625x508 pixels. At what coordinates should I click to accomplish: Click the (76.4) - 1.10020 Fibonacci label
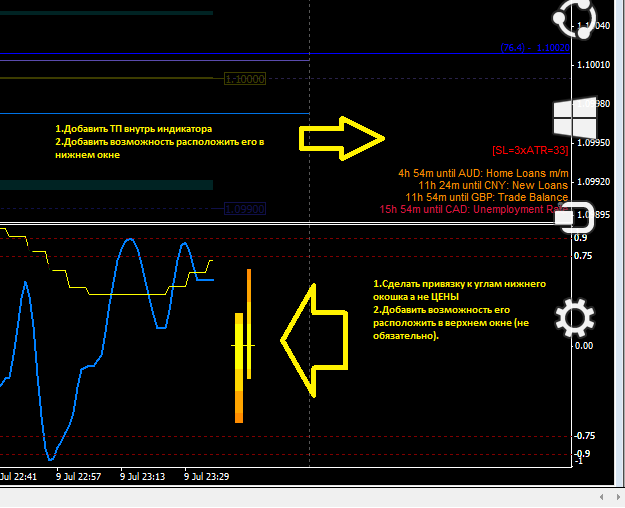click(535, 48)
